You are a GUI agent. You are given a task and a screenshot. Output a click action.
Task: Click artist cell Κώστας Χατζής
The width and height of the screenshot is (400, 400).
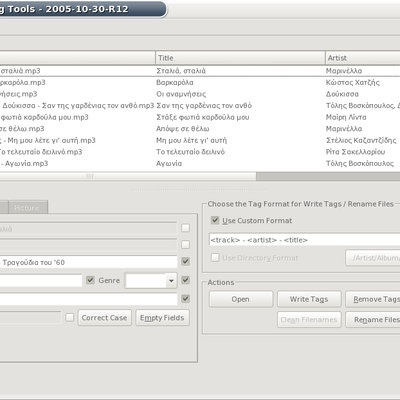(353, 82)
